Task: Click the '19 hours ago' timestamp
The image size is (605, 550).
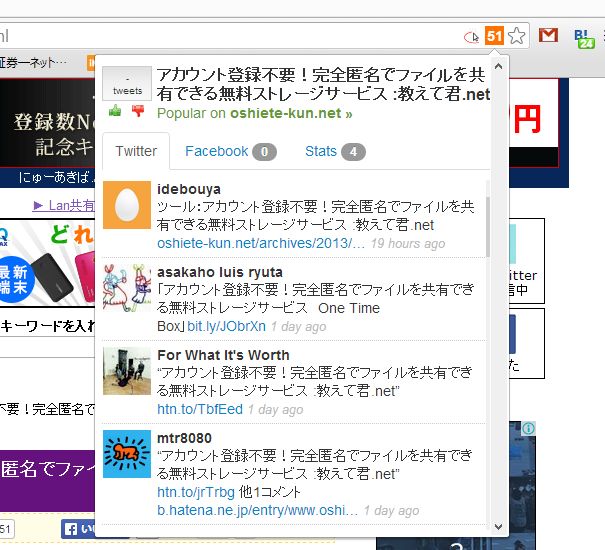Action: pyautogui.click(x=408, y=244)
